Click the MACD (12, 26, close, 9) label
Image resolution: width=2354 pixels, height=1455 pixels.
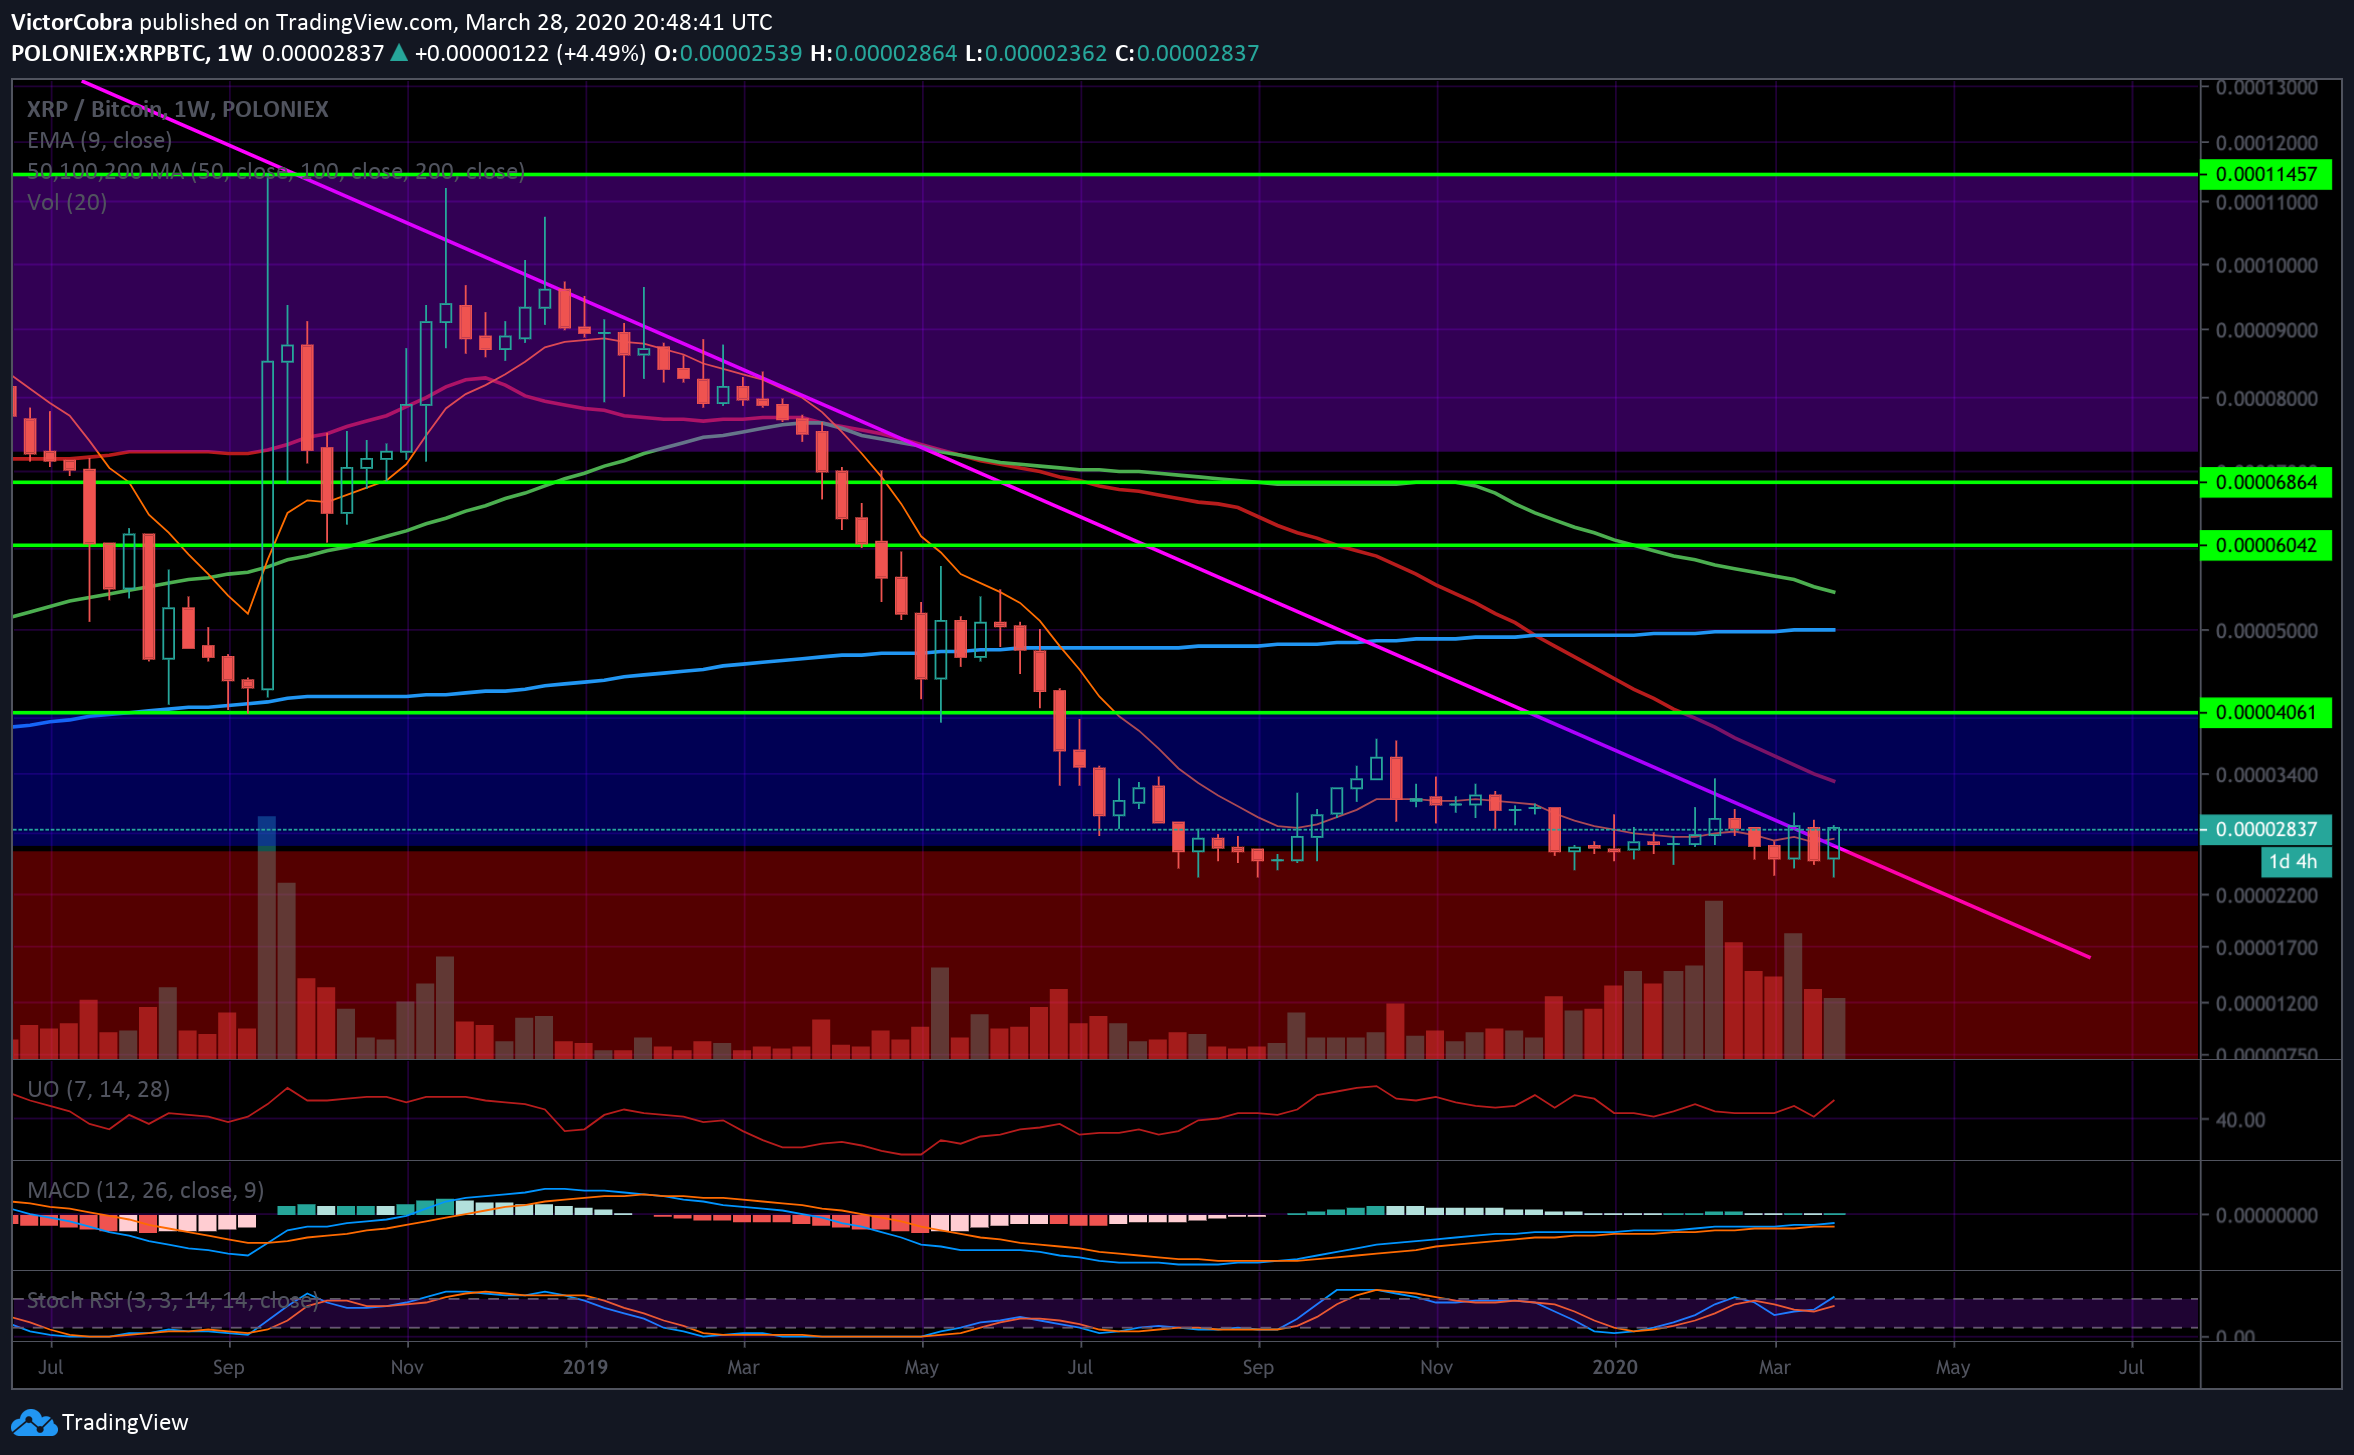click(145, 1190)
